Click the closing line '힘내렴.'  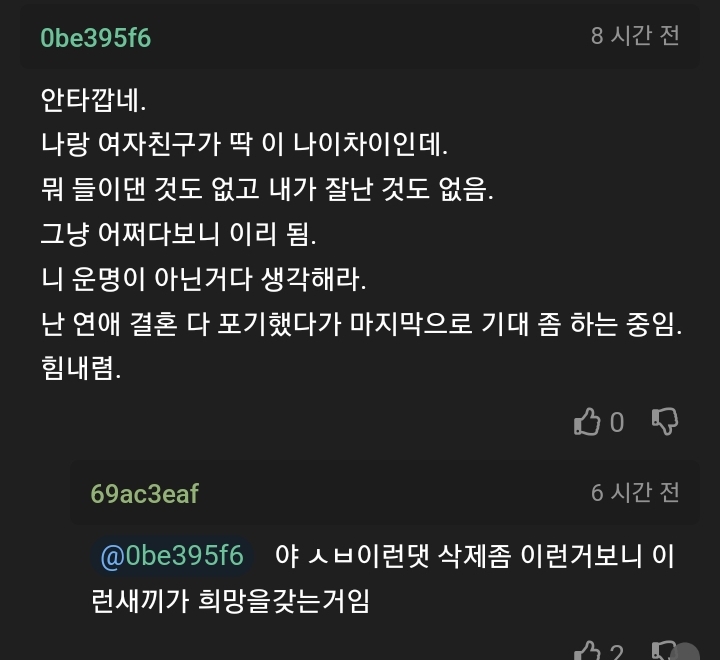(81, 369)
